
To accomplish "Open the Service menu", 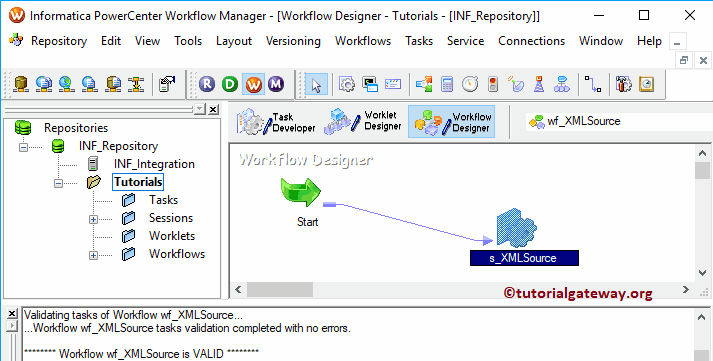I will tap(465, 41).
